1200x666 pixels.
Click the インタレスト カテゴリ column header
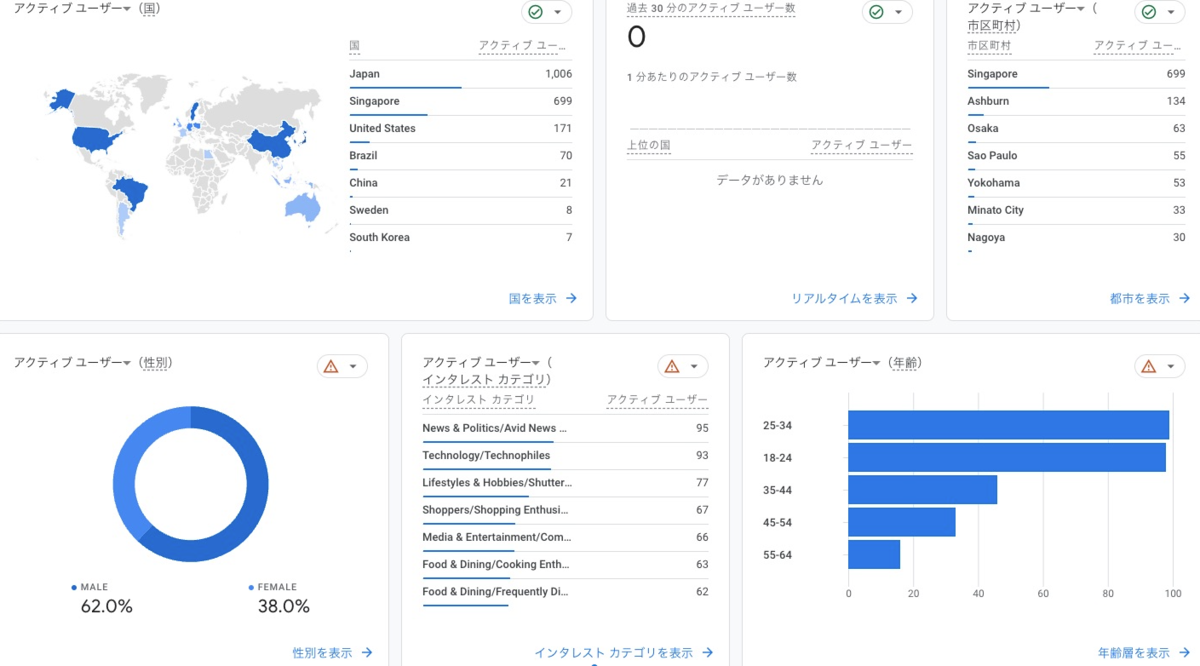[478, 400]
